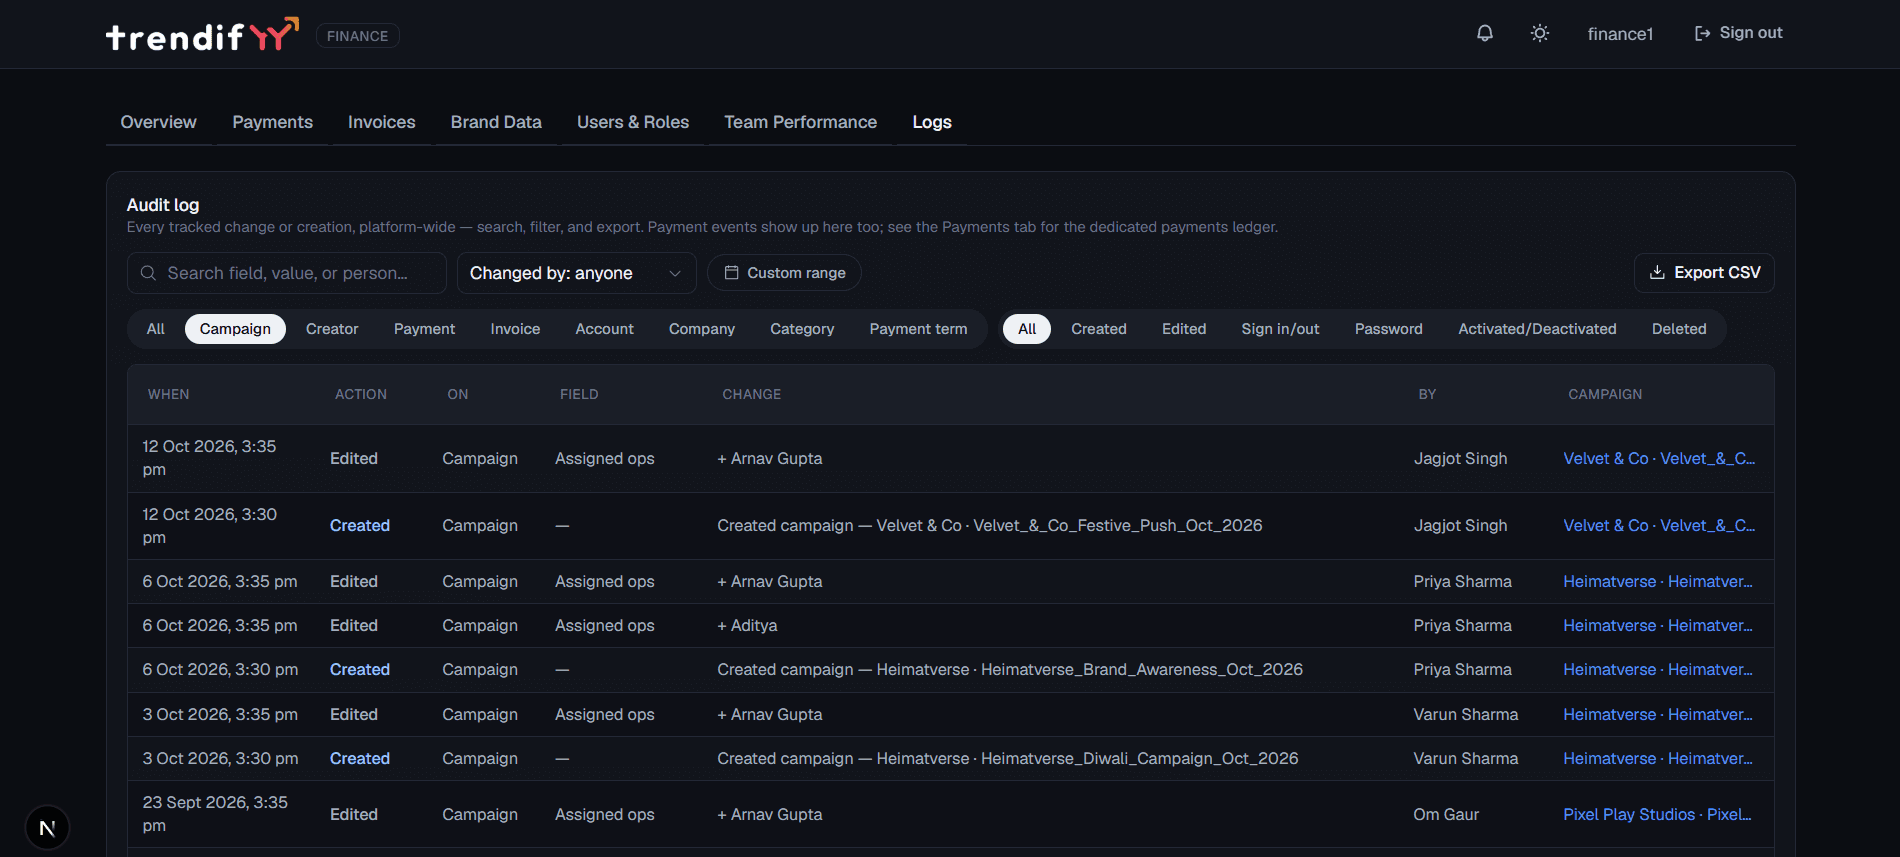Show only Deleted actions
The image size is (1900, 857).
1679,329
